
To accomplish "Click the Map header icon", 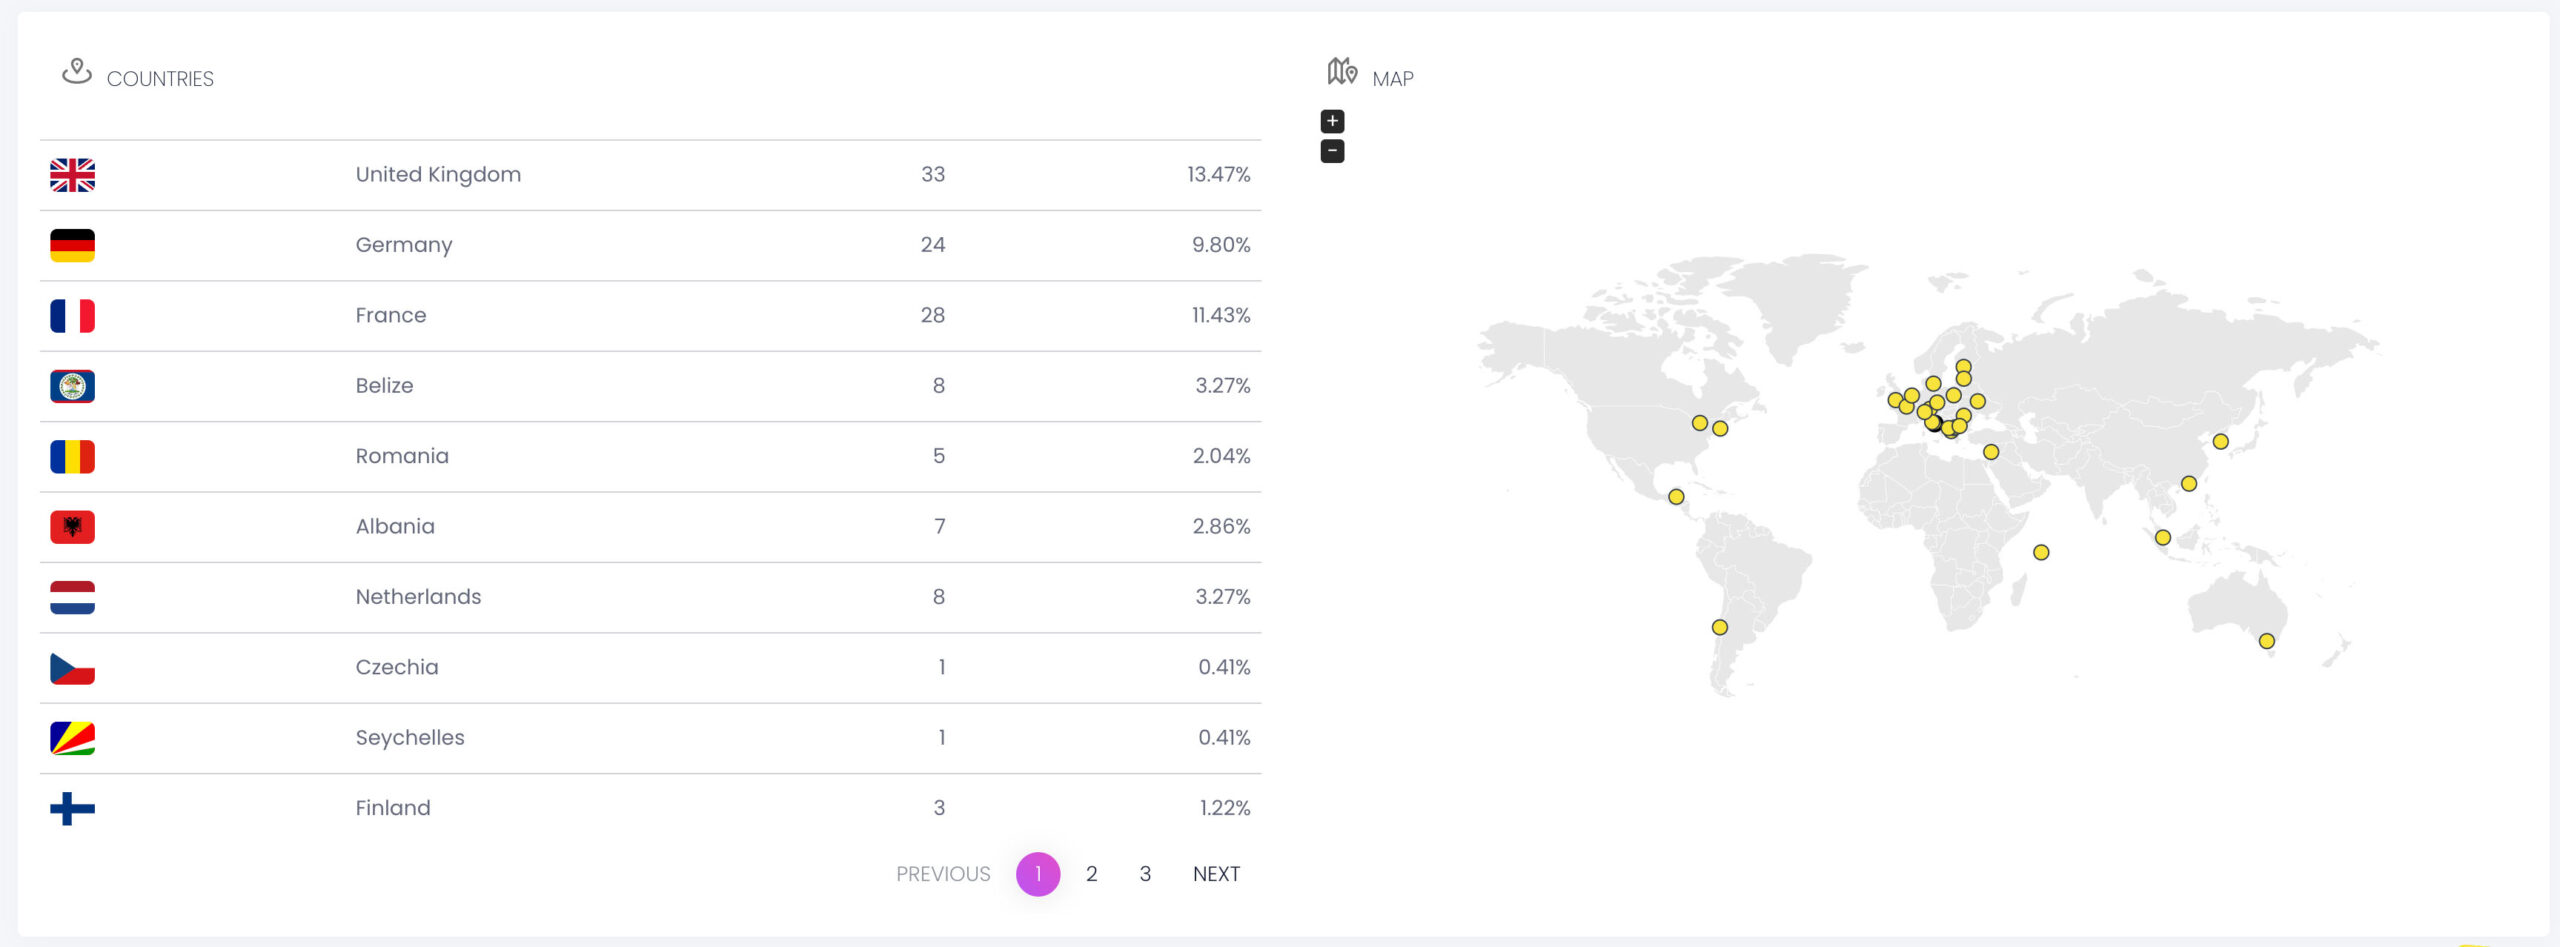I will [x=1342, y=72].
